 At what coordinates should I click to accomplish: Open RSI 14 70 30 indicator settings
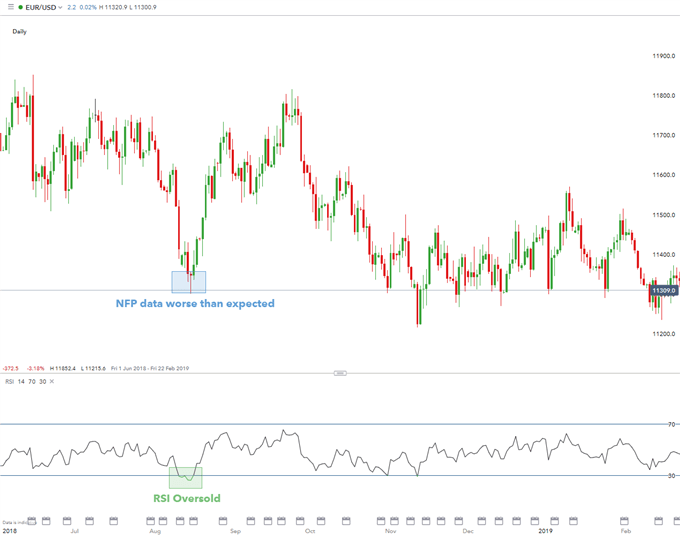click(26, 381)
